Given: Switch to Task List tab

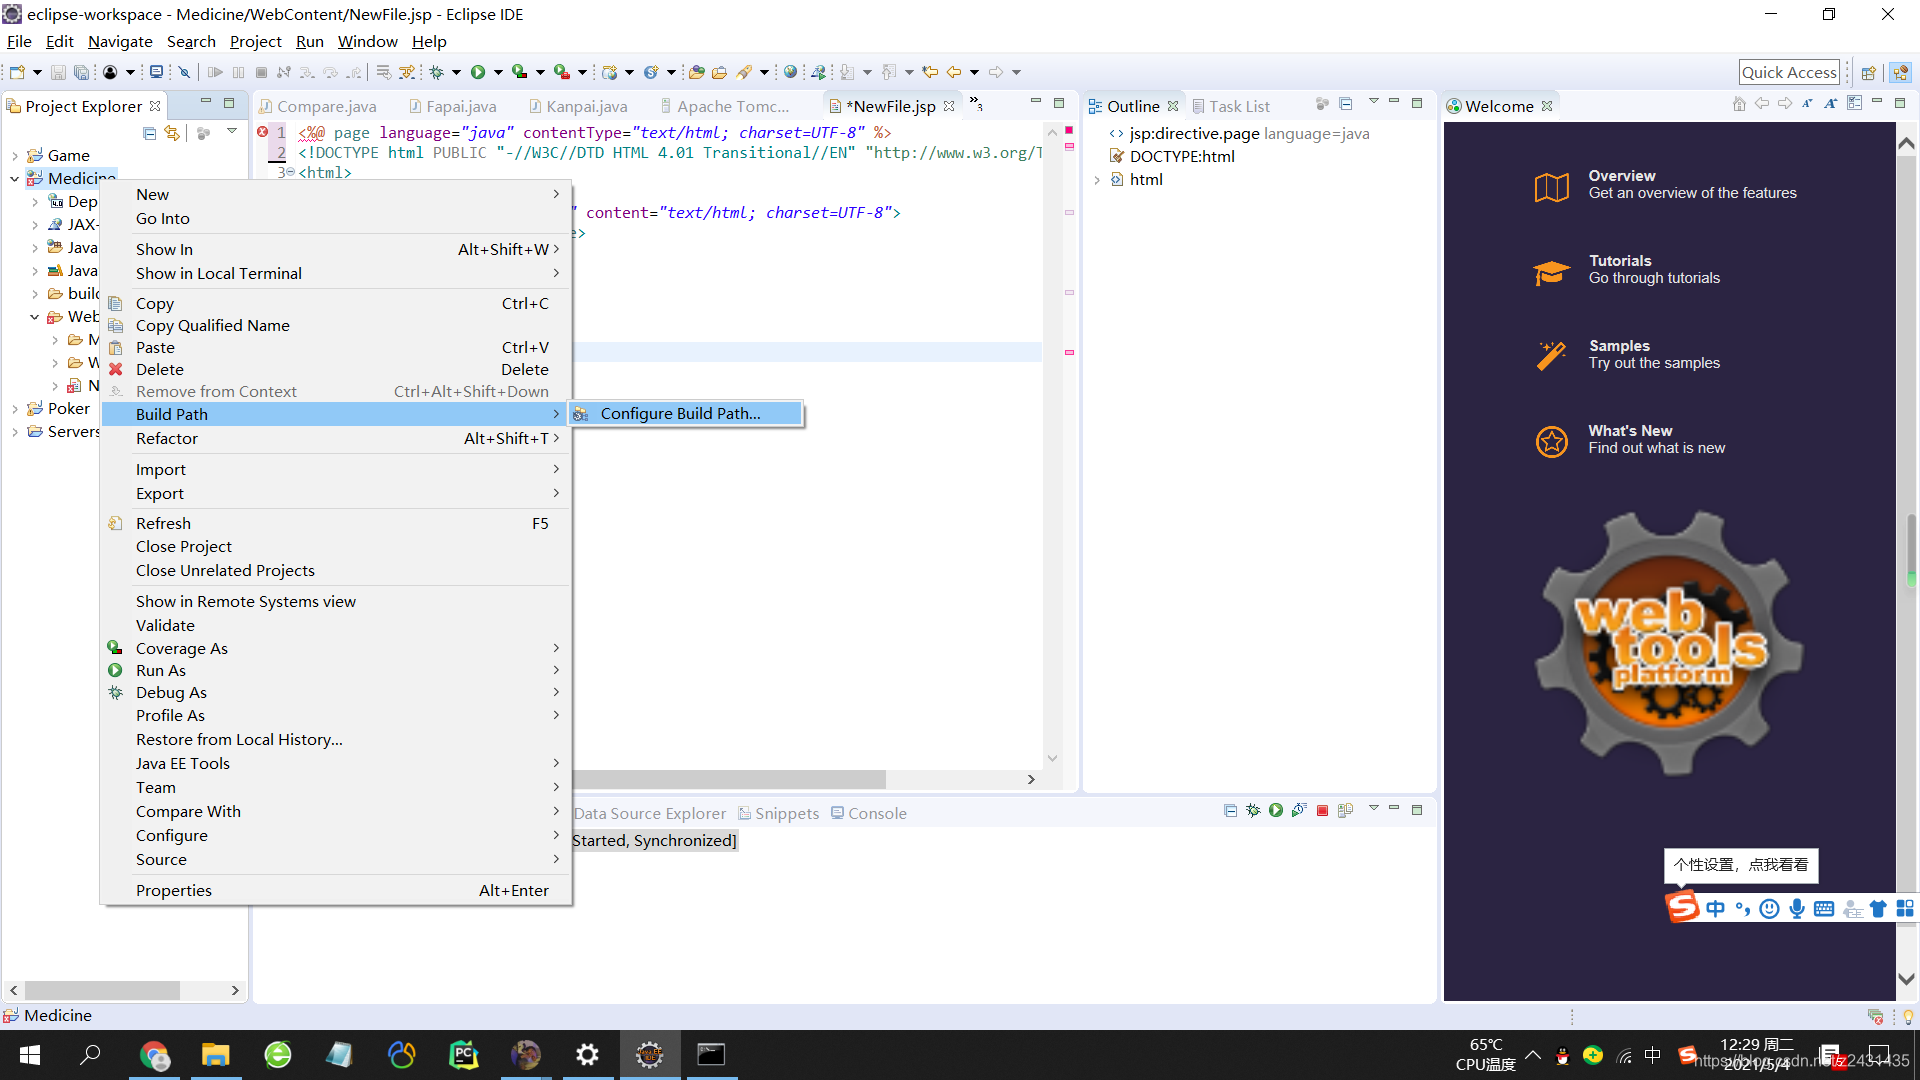Looking at the screenshot, I should pyautogui.click(x=1231, y=107).
